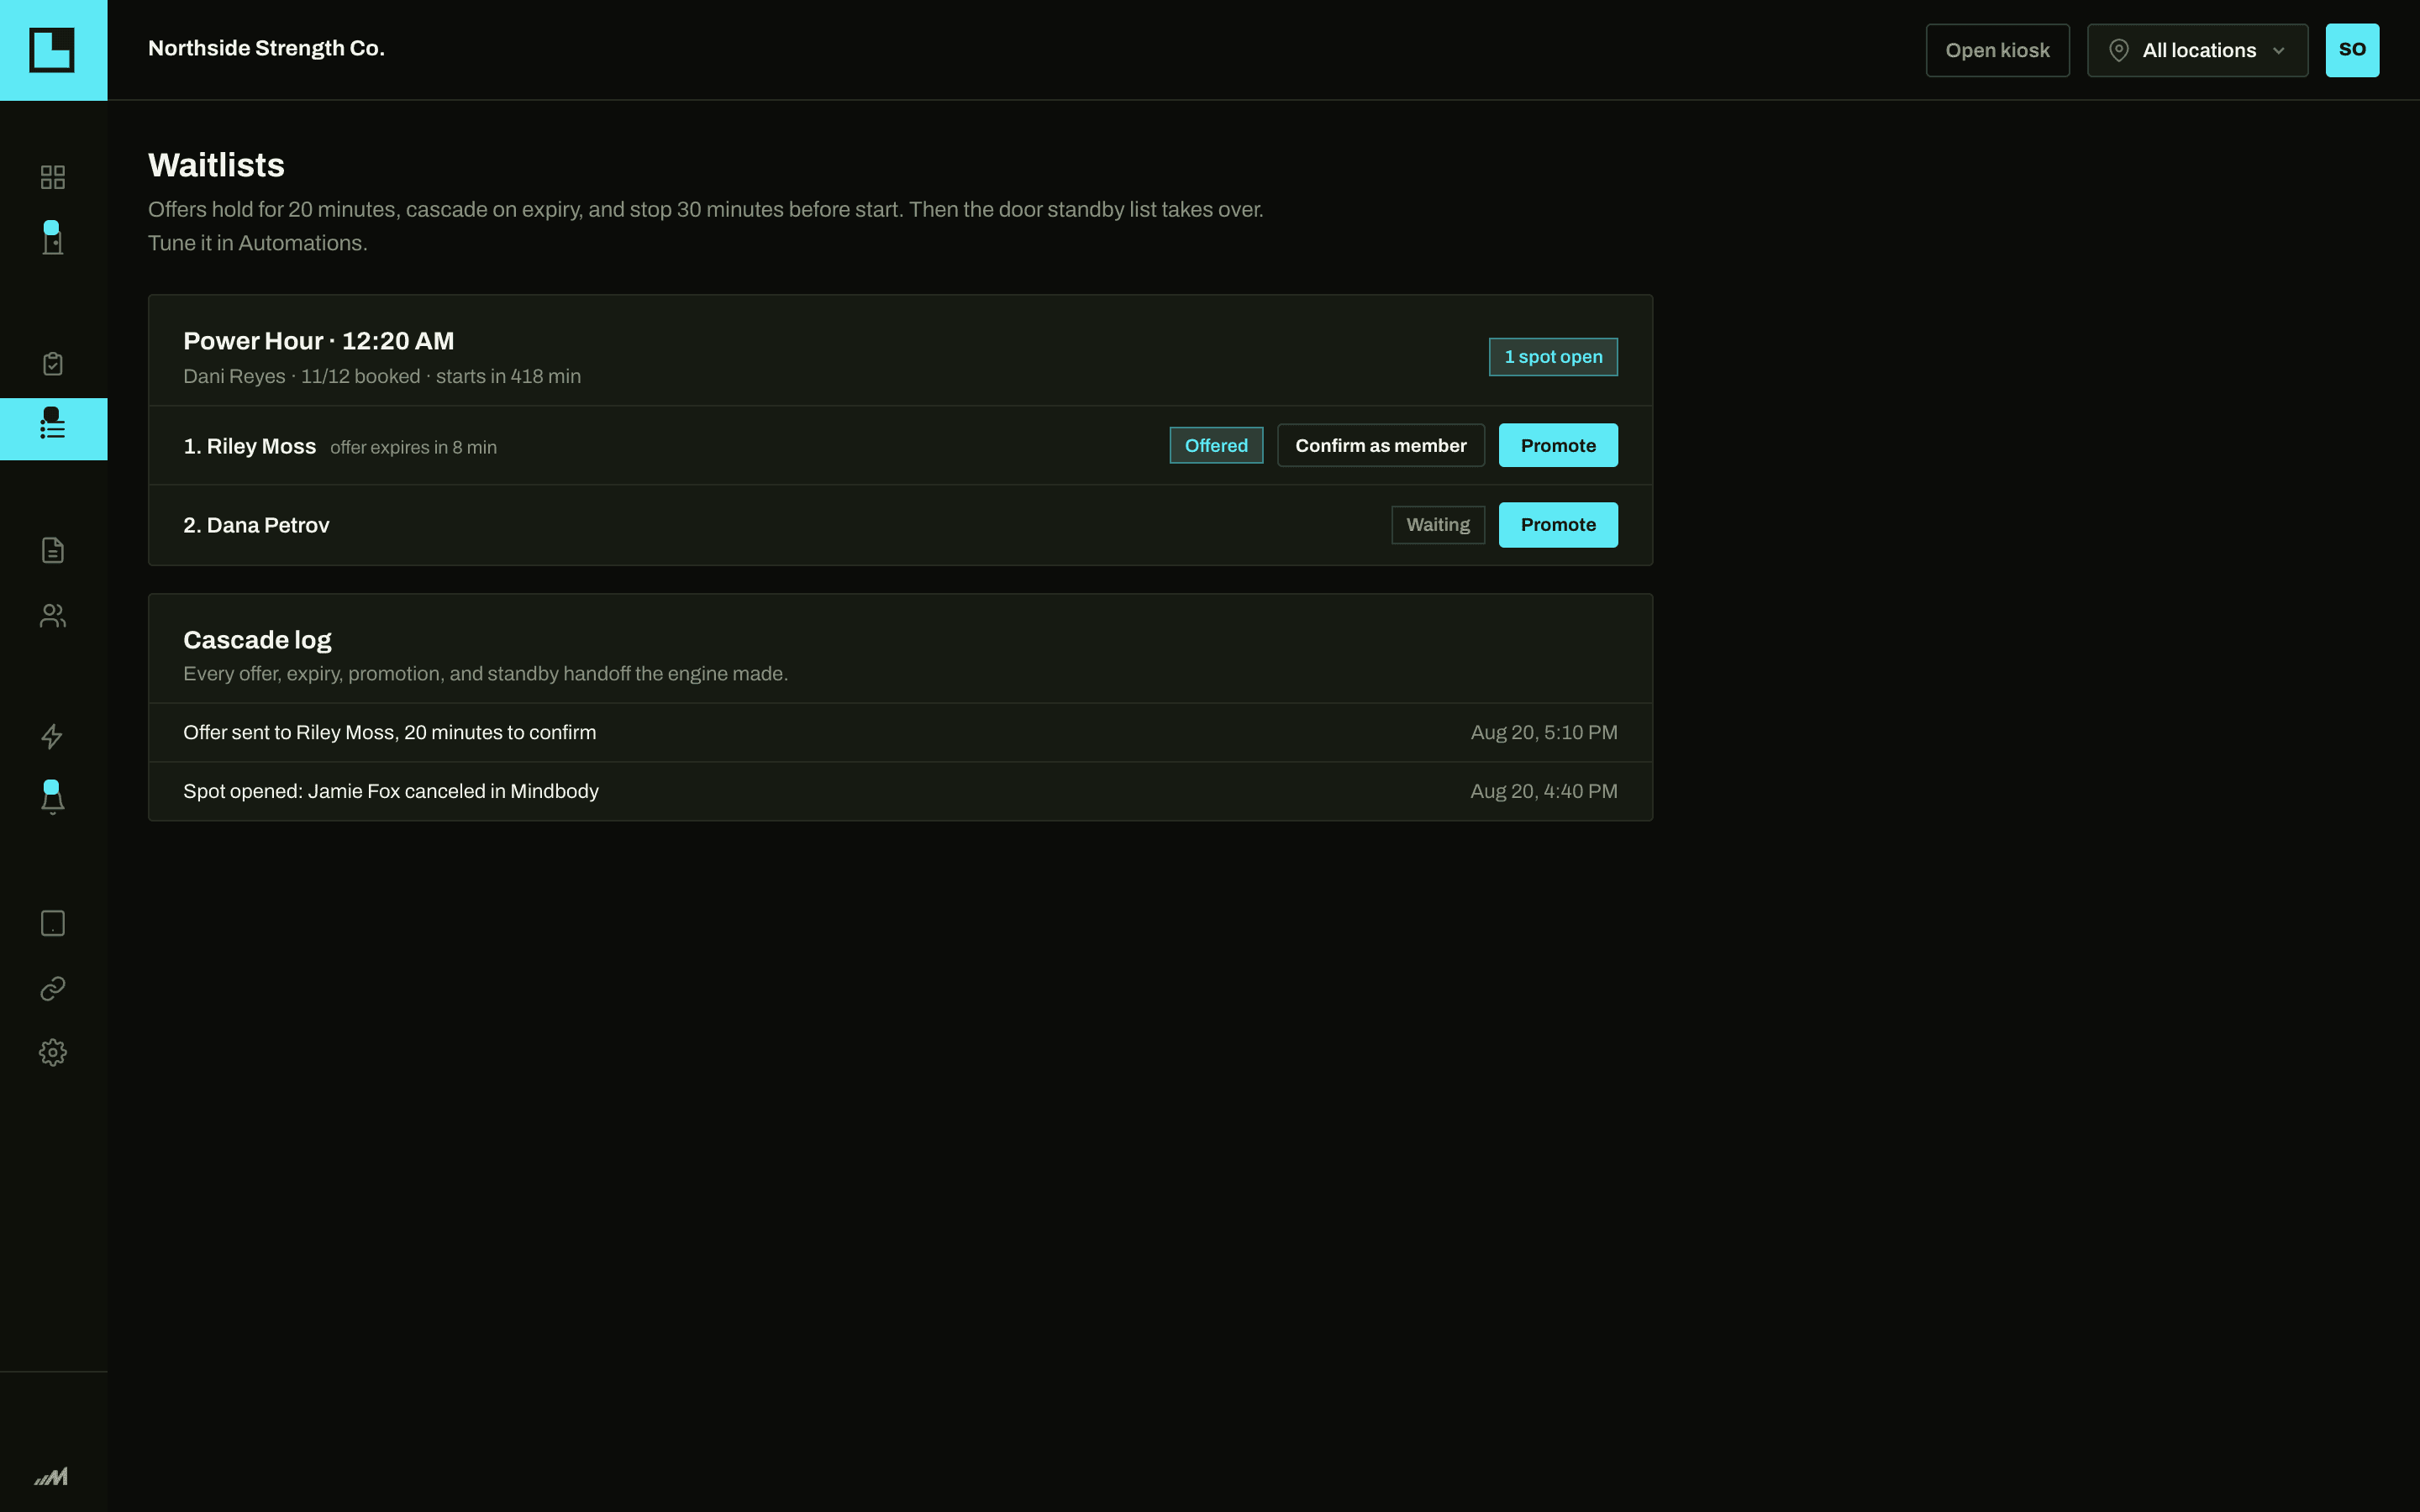2420x1512 pixels.
Task: Open the tablet kiosk icon in the sidebar
Action: pyautogui.click(x=53, y=923)
